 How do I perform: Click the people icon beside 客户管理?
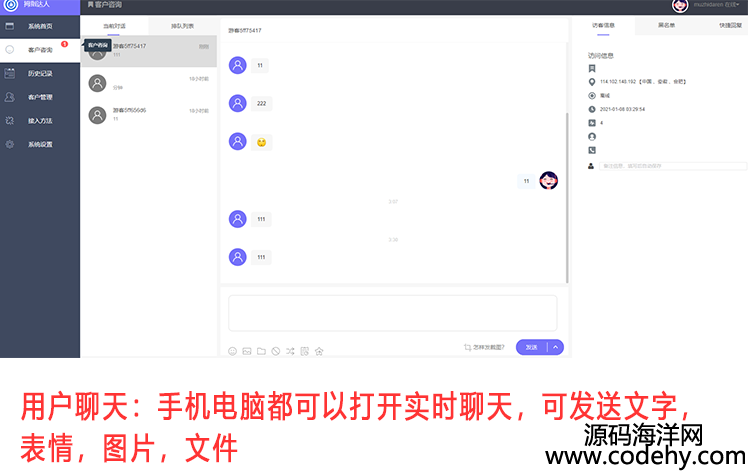point(10,97)
